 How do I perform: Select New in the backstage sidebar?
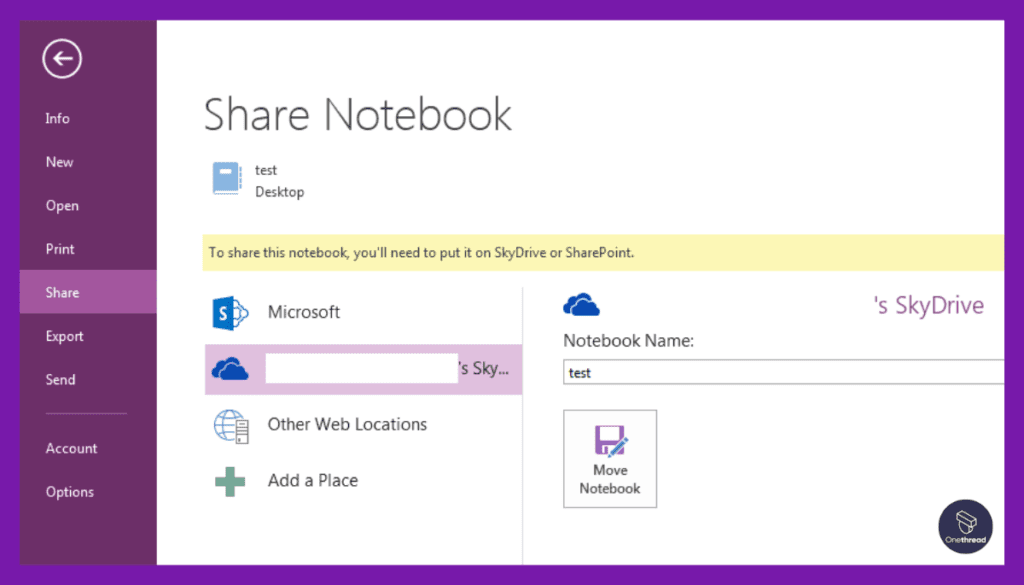pos(59,162)
